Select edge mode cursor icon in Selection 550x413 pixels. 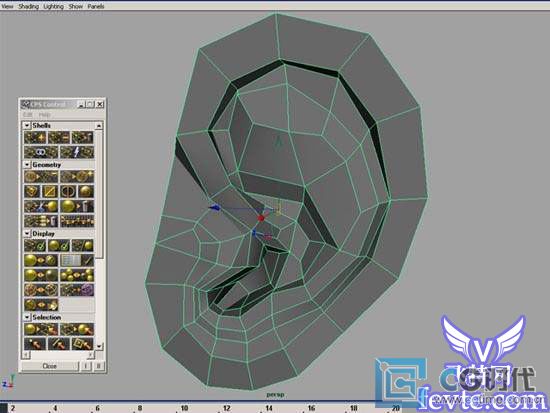(59, 344)
